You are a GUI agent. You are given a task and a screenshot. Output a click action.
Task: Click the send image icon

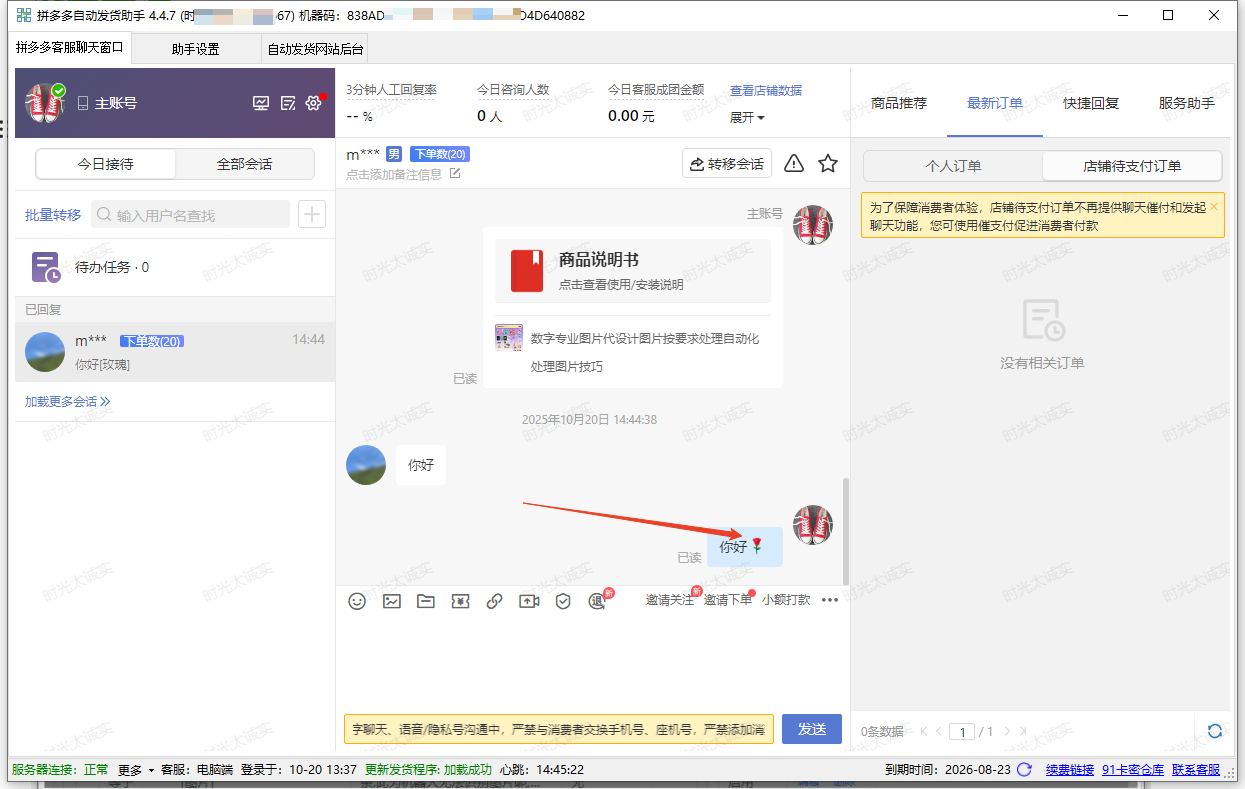pyautogui.click(x=392, y=601)
